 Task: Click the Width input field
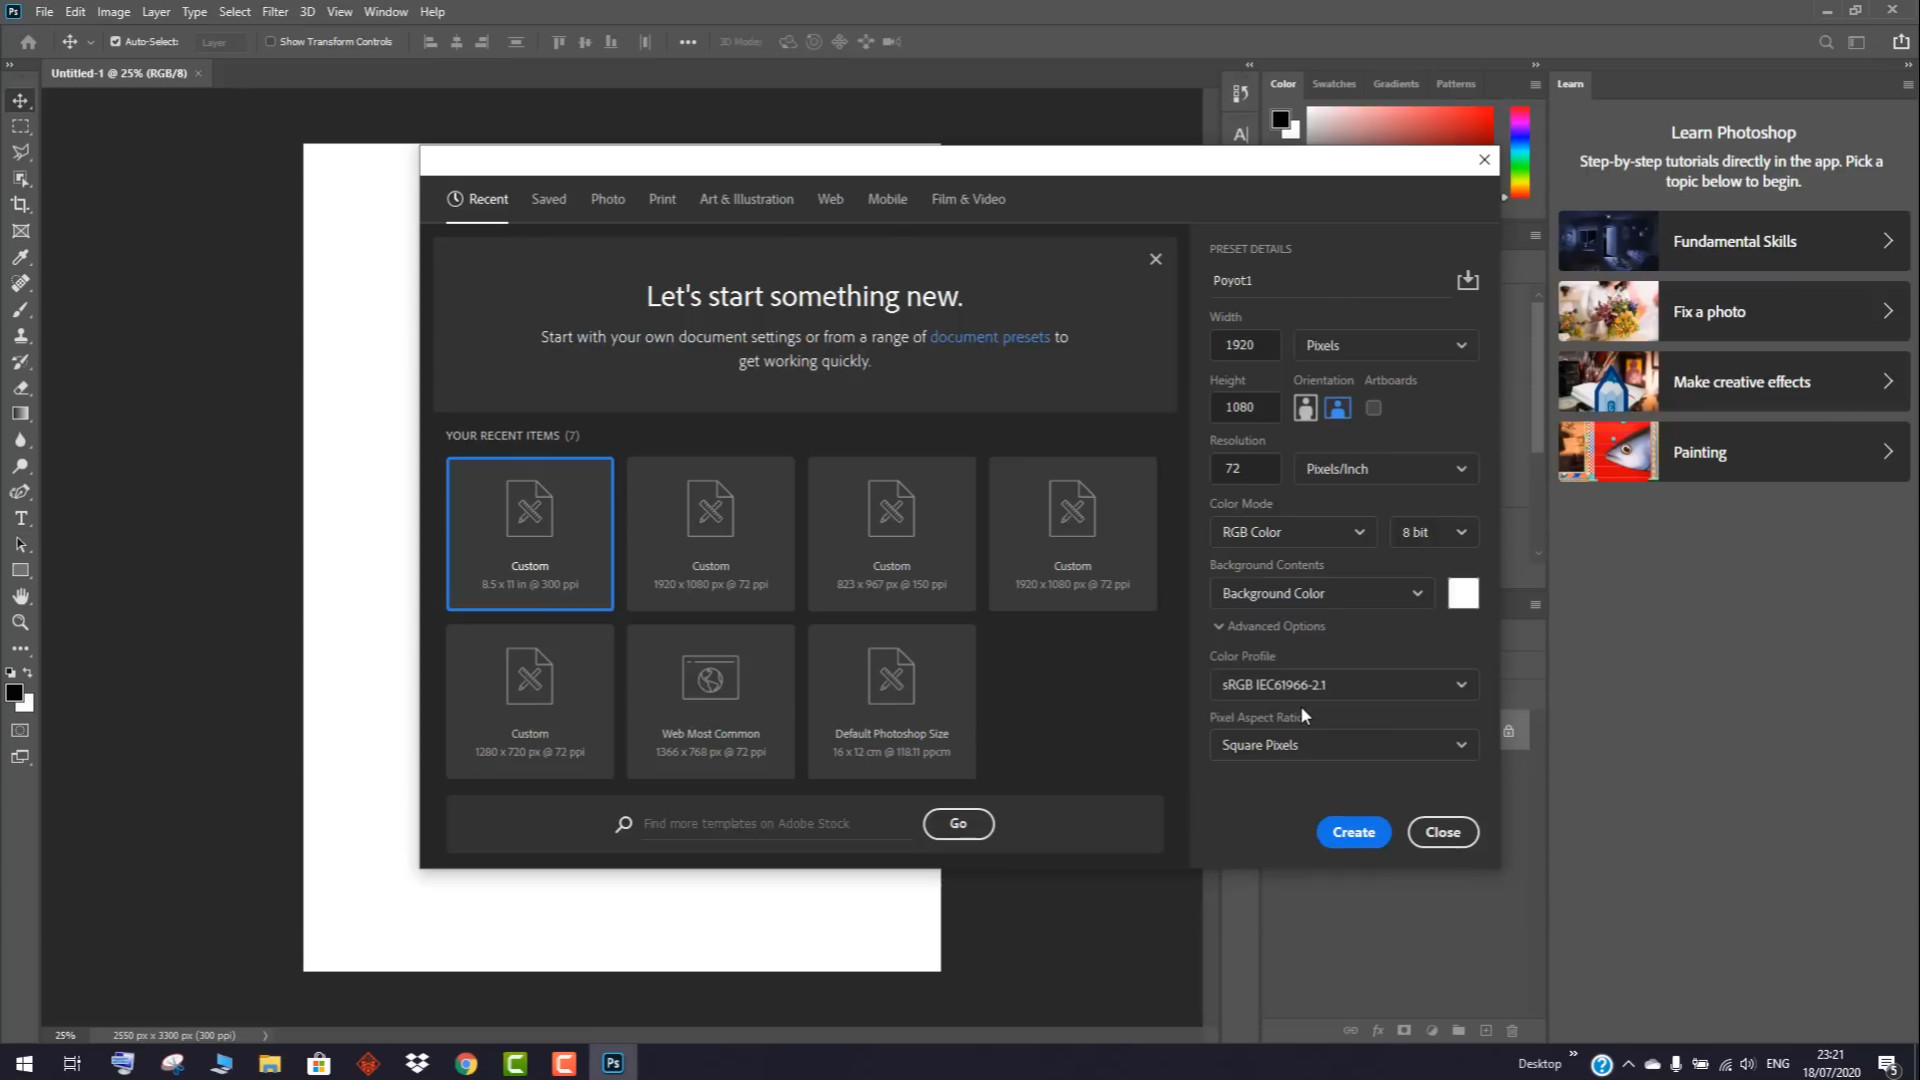1245,345
